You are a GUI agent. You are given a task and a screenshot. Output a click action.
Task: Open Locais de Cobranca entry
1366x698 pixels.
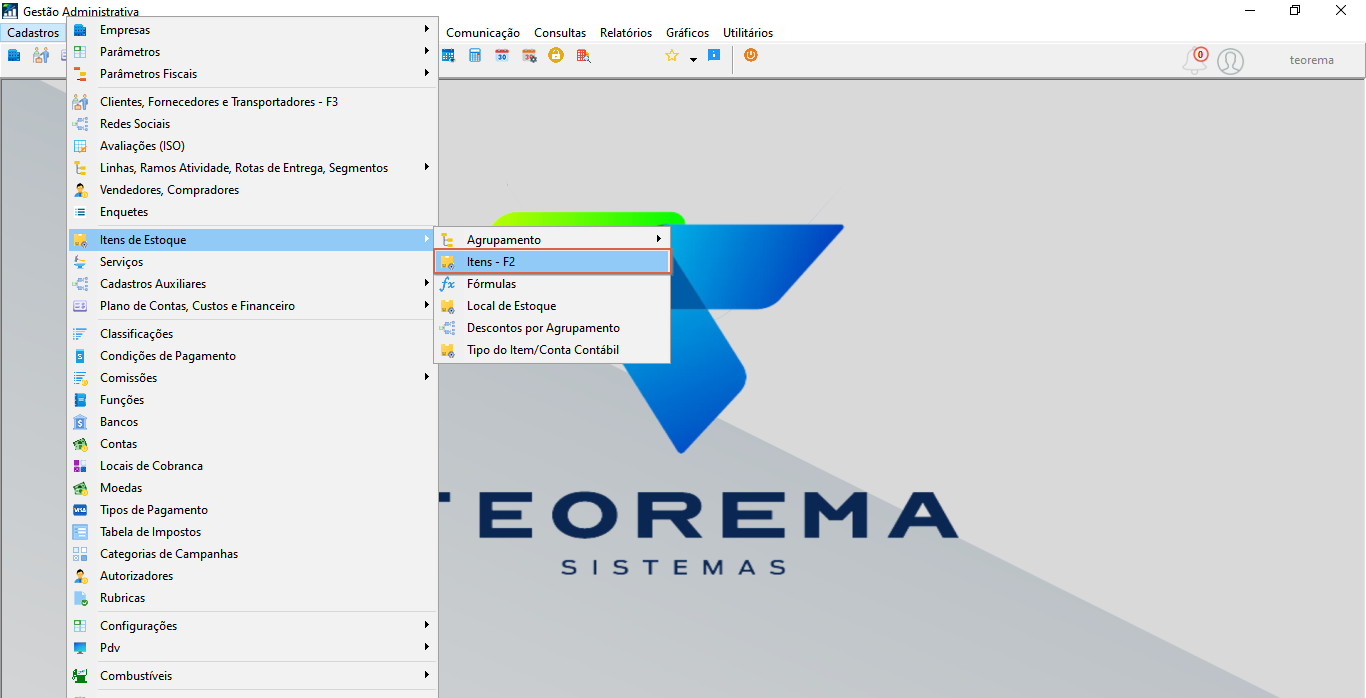pos(252,466)
